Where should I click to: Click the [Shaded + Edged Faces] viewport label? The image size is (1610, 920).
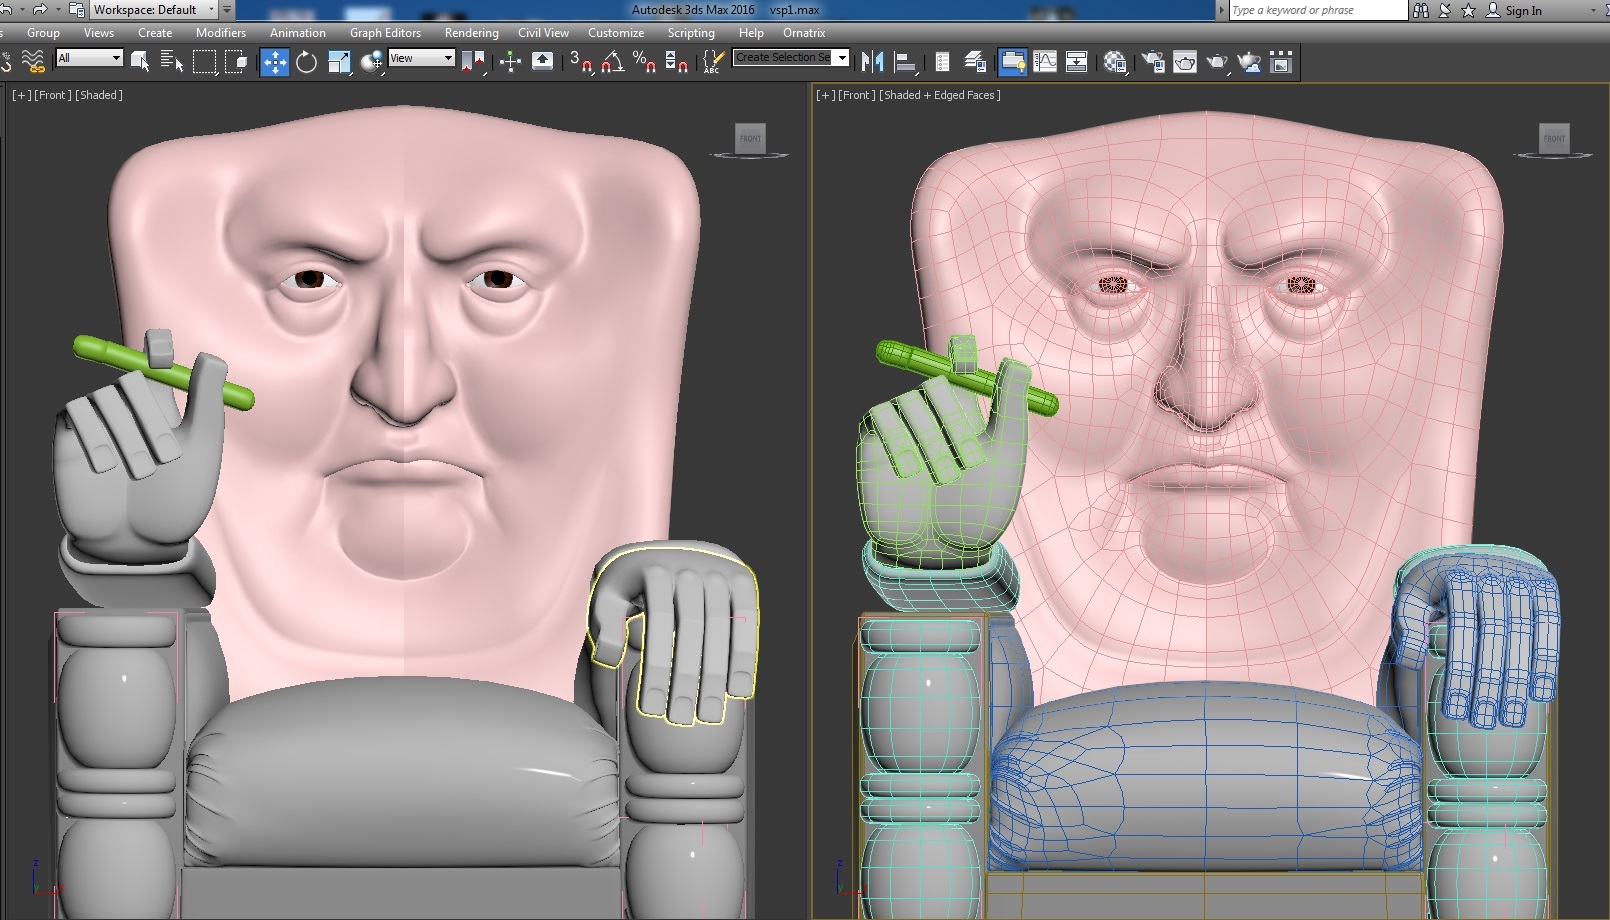[939, 95]
